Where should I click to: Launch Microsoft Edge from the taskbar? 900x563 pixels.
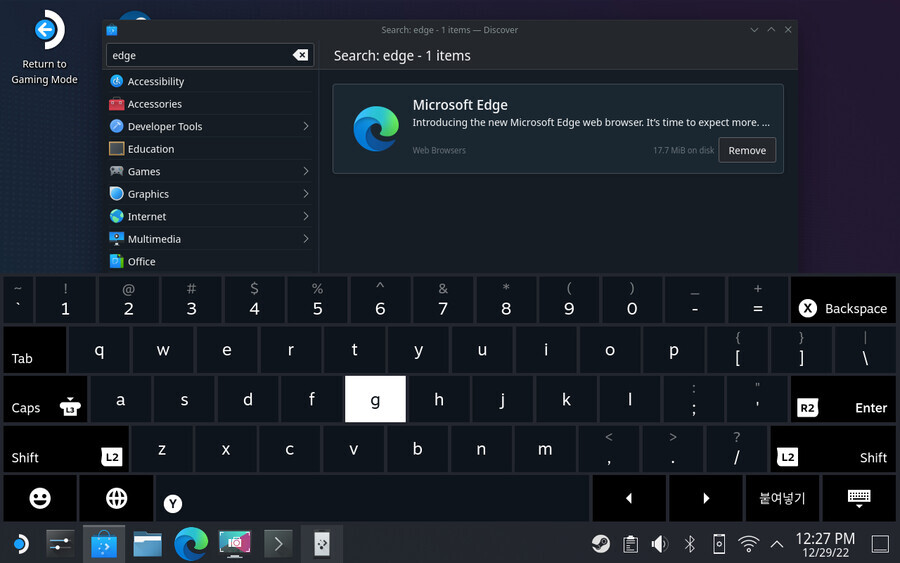pos(191,543)
